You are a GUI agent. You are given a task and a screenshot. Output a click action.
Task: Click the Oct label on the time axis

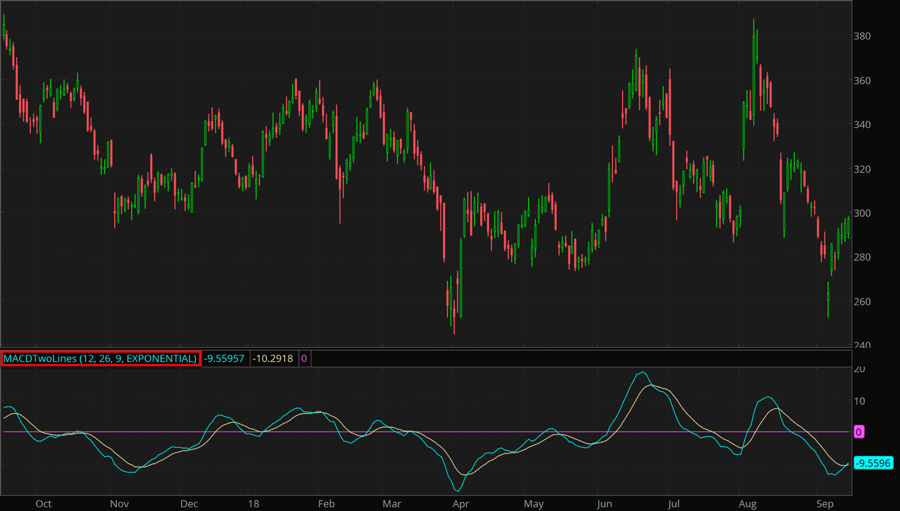[x=43, y=504]
